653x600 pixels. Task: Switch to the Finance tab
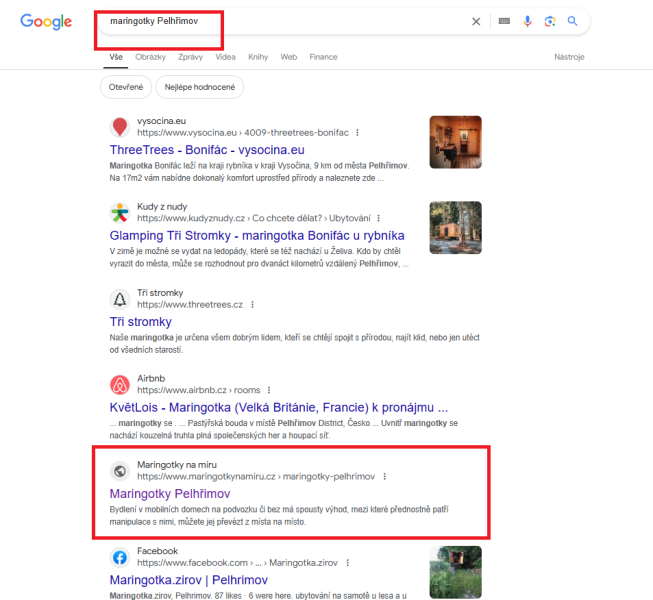click(323, 57)
